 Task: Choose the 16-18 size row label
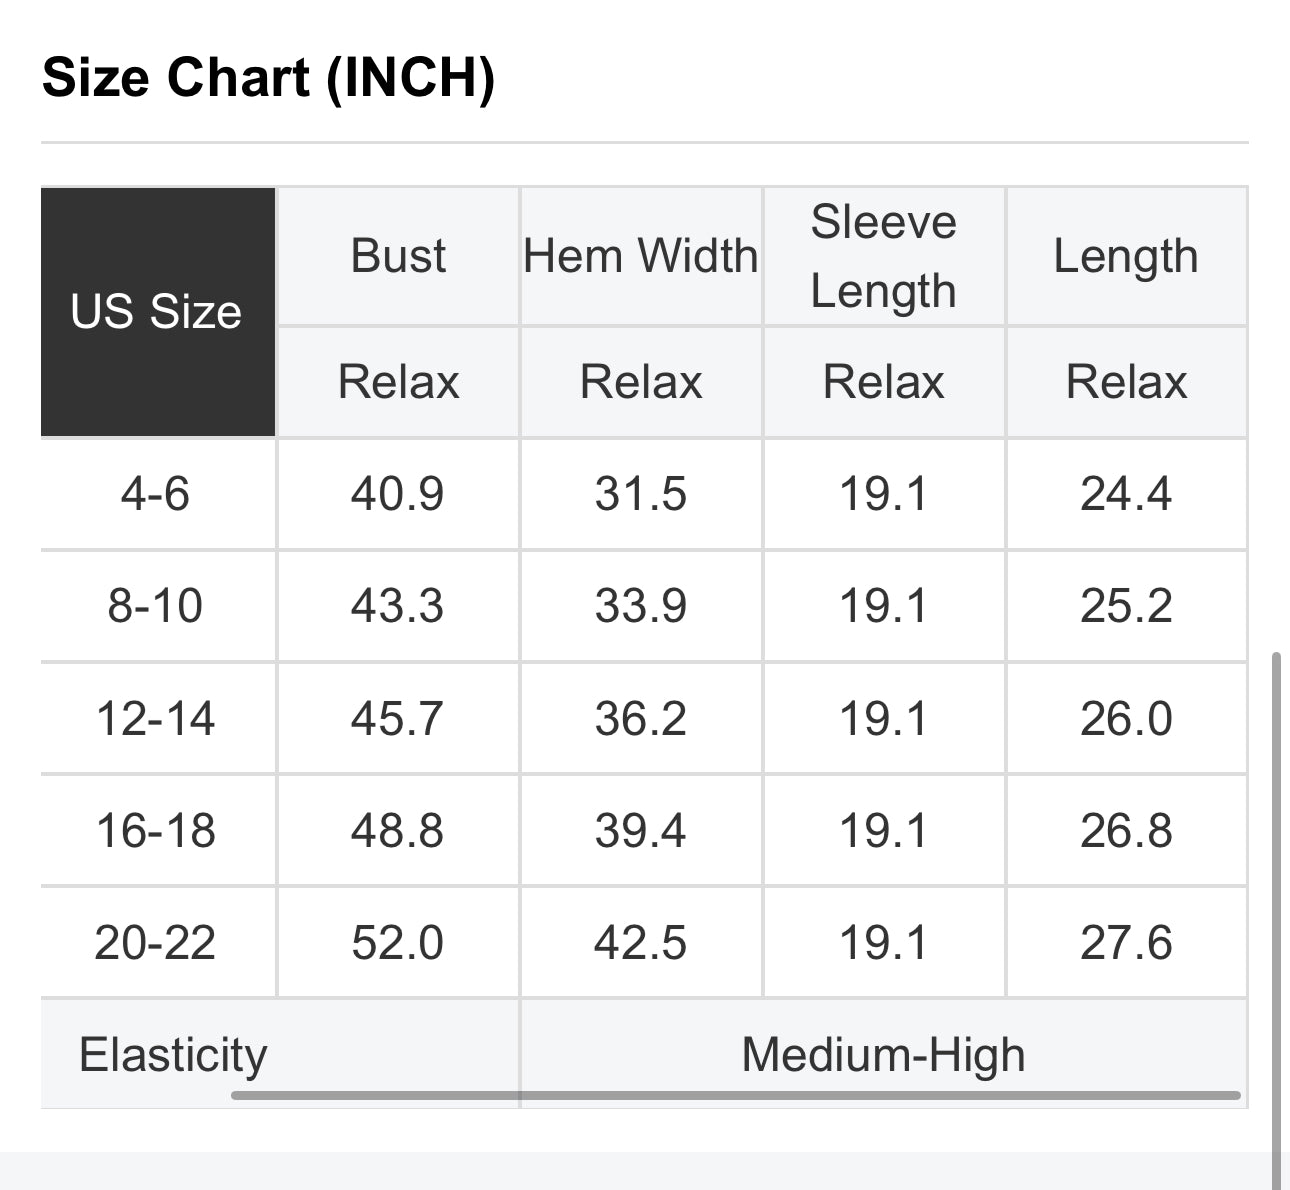(156, 831)
